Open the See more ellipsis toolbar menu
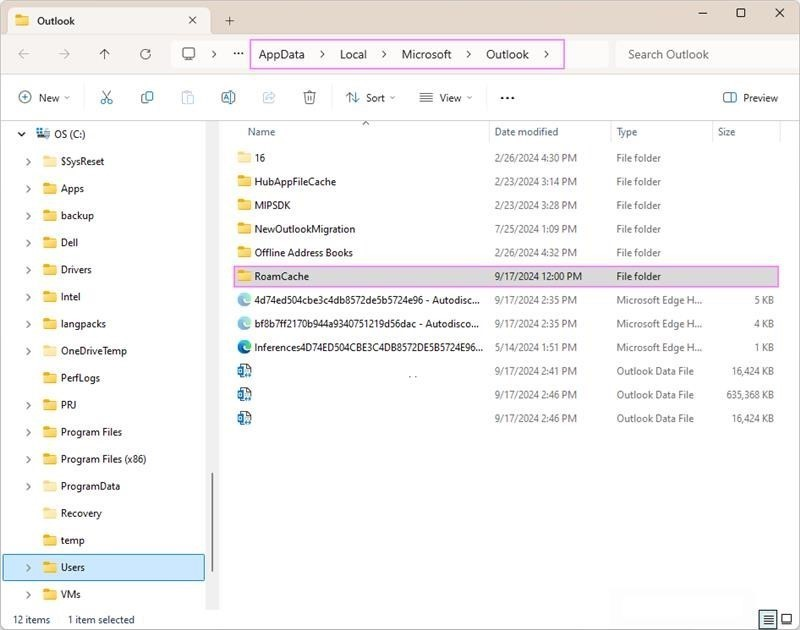The image size is (800, 630). pos(507,98)
